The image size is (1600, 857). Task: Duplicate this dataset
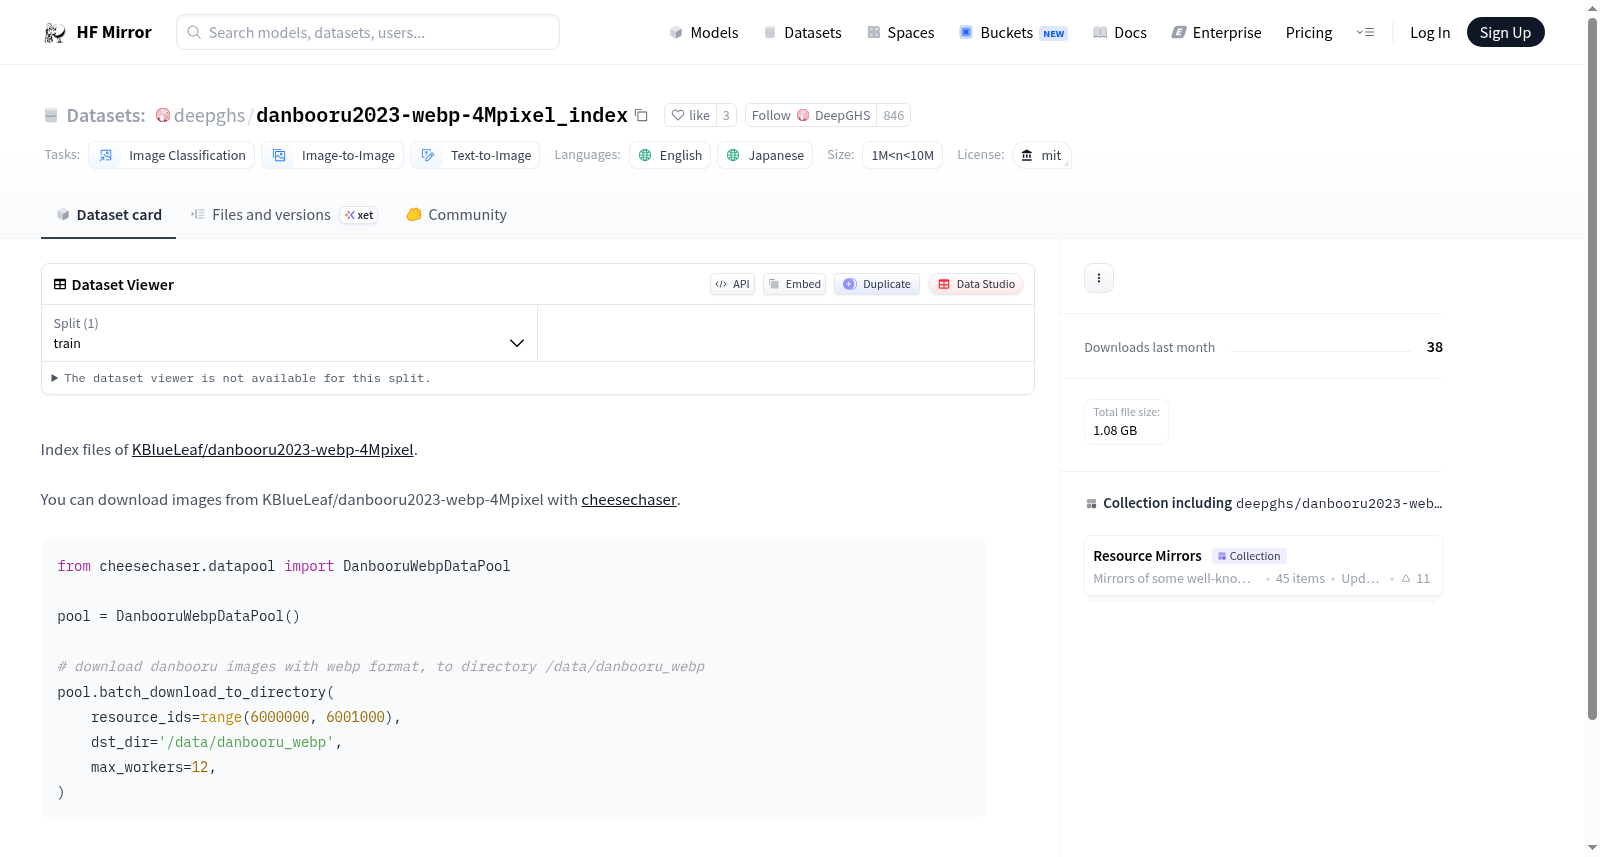click(877, 285)
